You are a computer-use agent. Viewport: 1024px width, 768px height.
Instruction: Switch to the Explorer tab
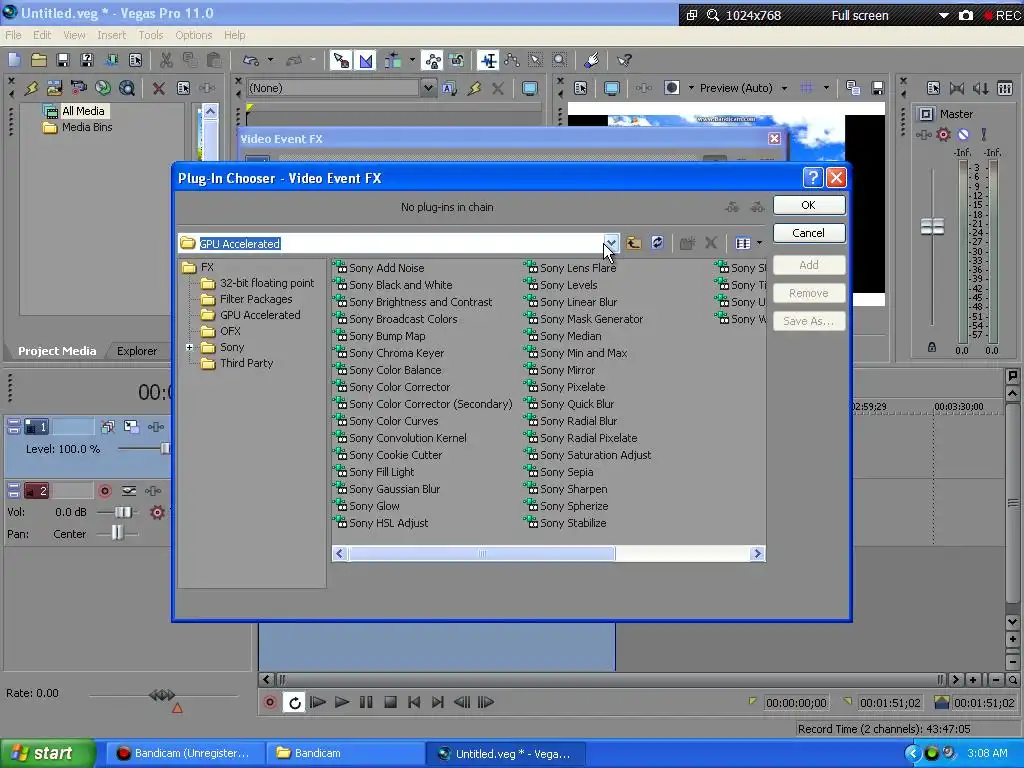(x=136, y=351)
